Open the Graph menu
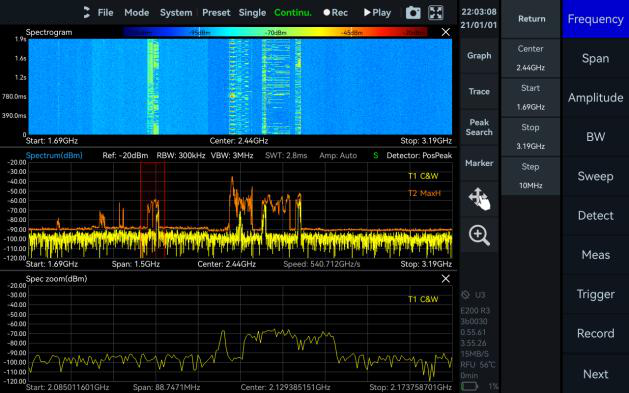 (x=479, y=56)
